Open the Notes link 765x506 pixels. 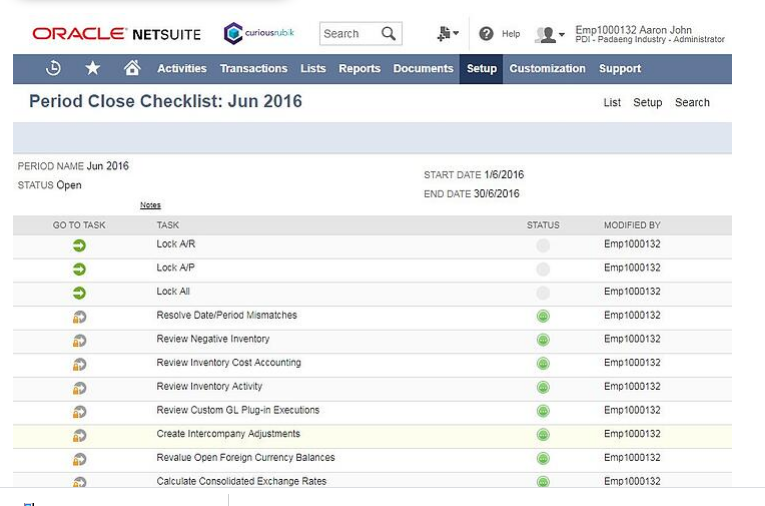150,205
